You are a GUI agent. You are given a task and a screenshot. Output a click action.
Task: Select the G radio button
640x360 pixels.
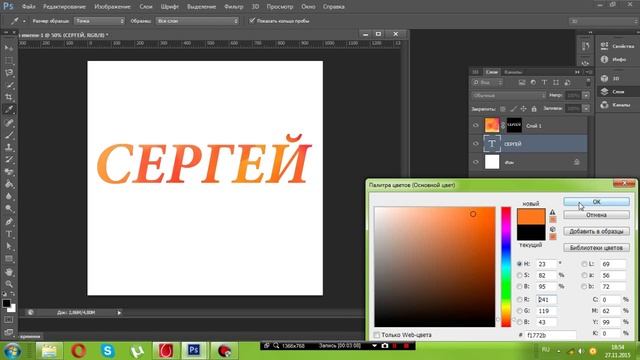coord(520,311)
